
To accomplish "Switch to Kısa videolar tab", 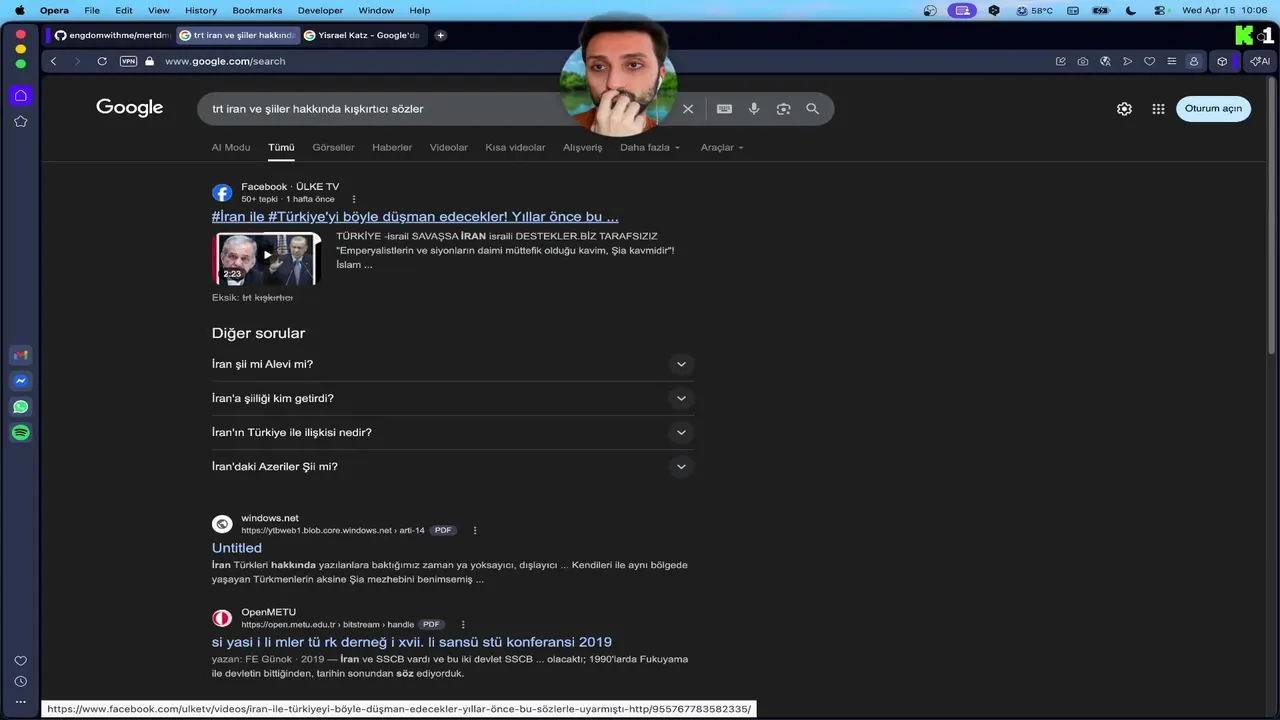I will (x=515, y=147).
